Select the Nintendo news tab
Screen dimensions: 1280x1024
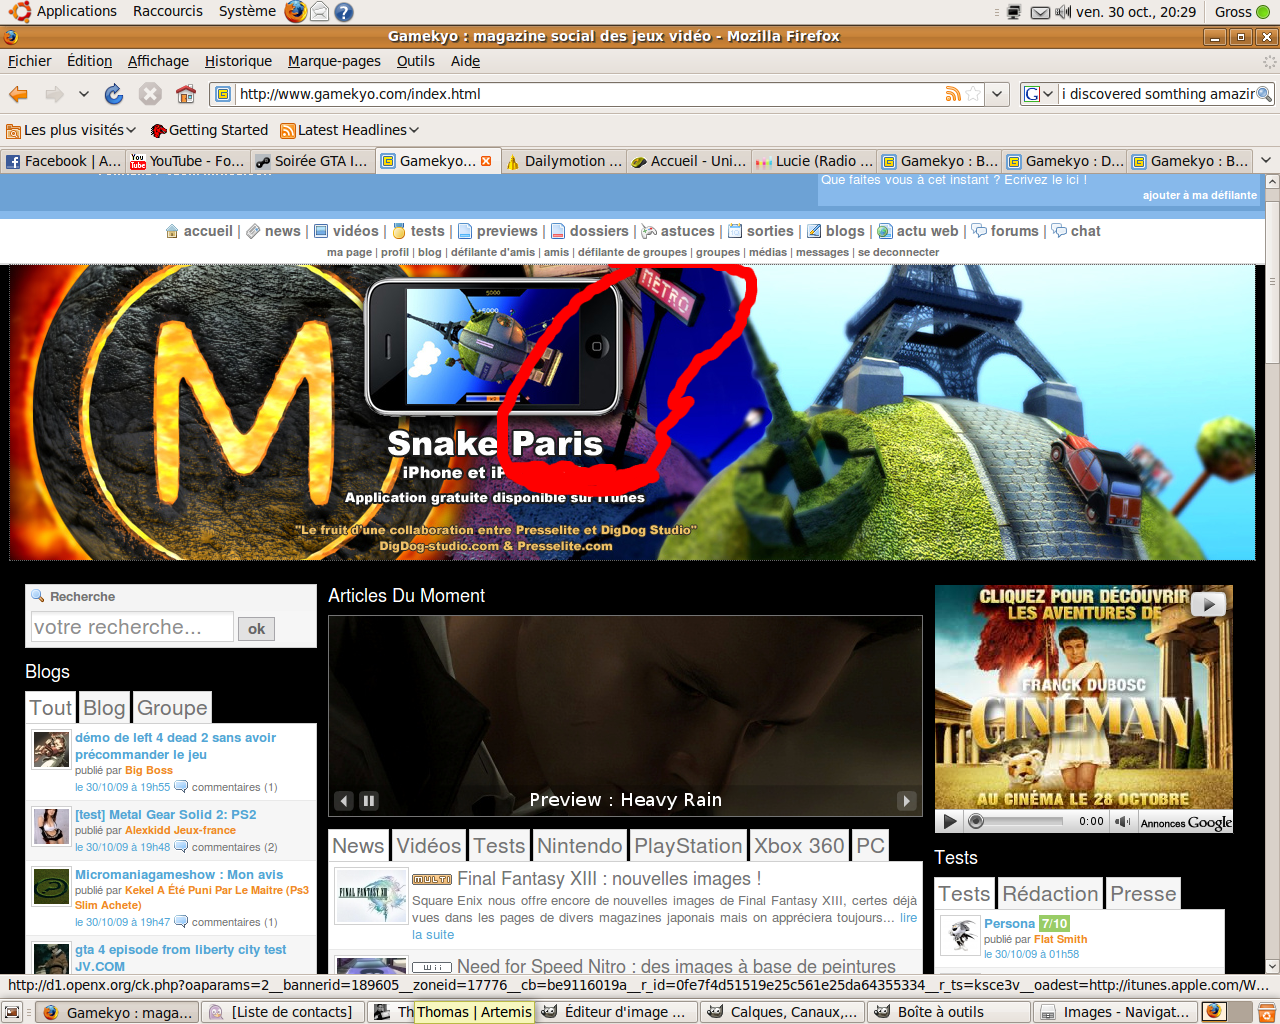coord(579,846)
